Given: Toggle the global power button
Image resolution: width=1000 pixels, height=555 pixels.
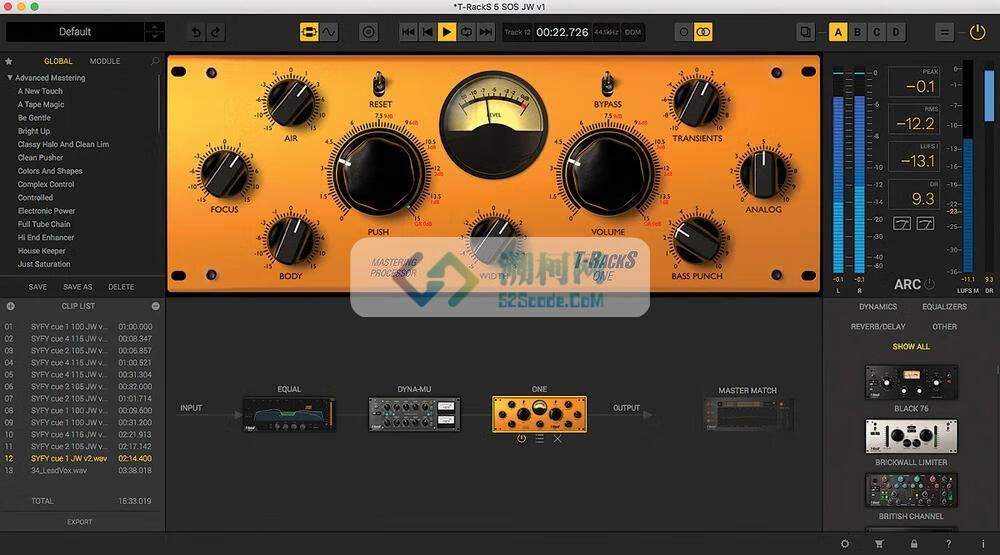Looking at the screenshot, I should (977, 32).
